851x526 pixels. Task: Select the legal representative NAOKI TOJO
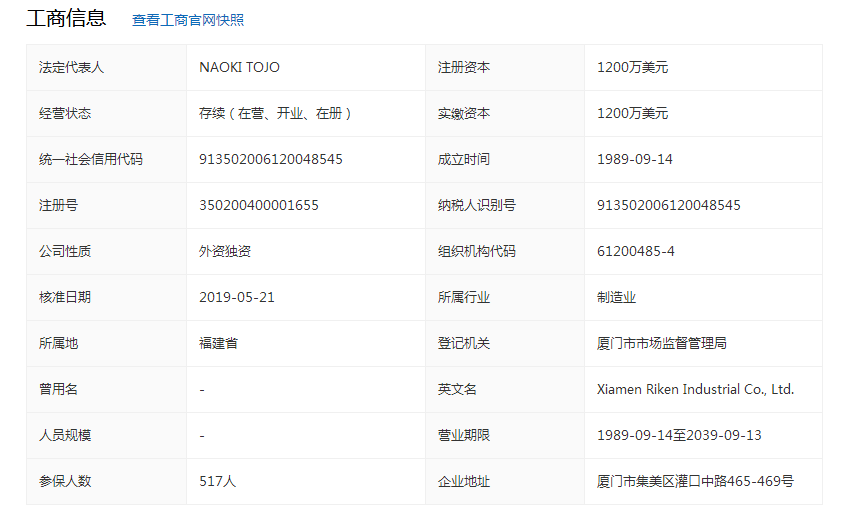[239, 67]
